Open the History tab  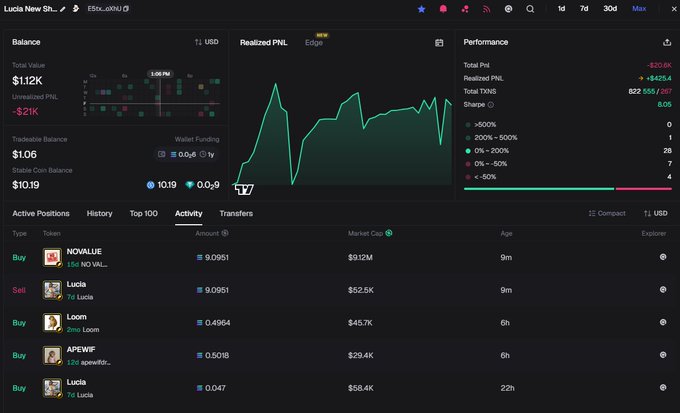click(99, 213)
